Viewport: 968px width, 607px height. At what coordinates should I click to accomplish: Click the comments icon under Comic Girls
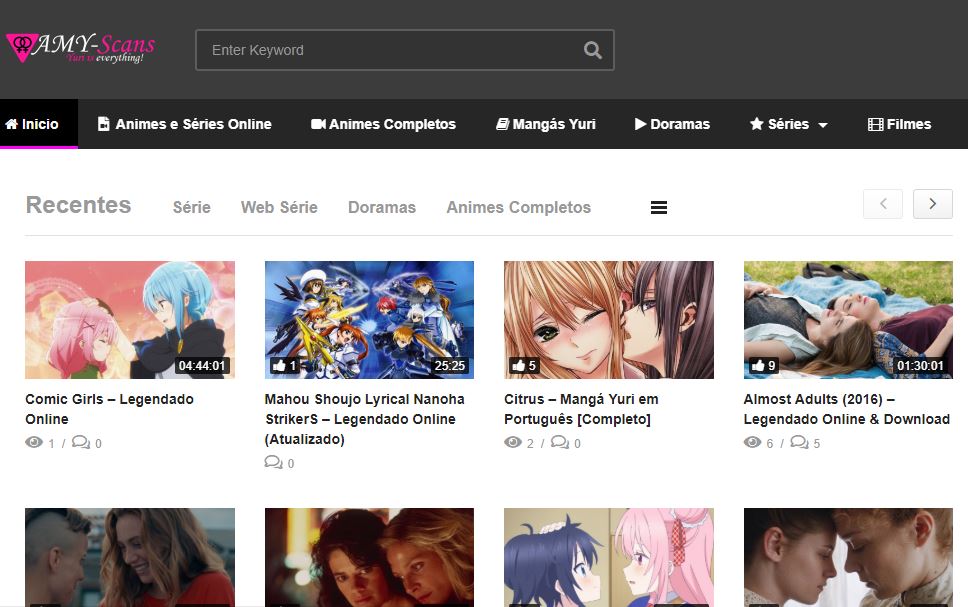(x=81, y=442)
